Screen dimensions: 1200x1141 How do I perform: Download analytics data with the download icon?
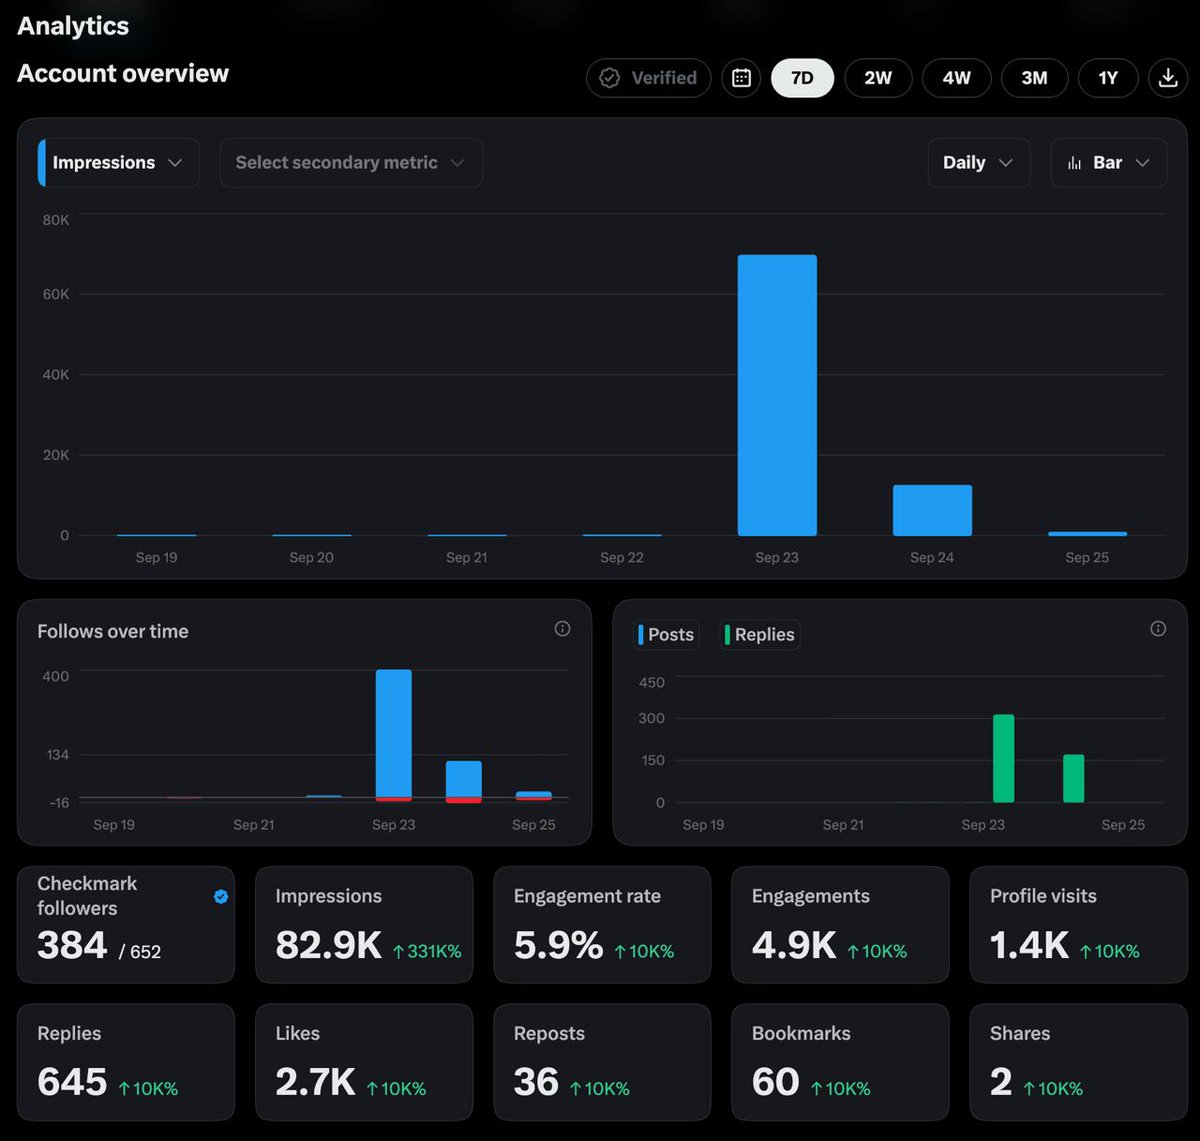[1167, 78]
